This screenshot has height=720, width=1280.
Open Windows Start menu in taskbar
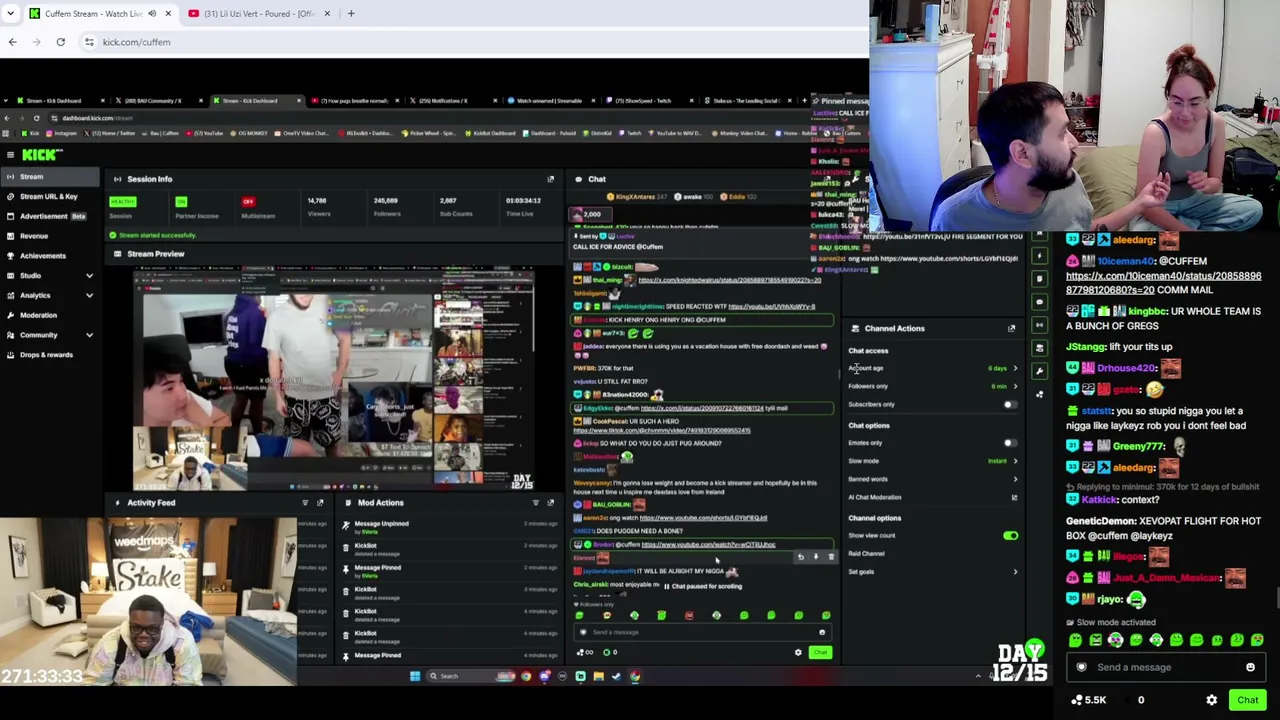pyautogui.click(x=415, y=676)
